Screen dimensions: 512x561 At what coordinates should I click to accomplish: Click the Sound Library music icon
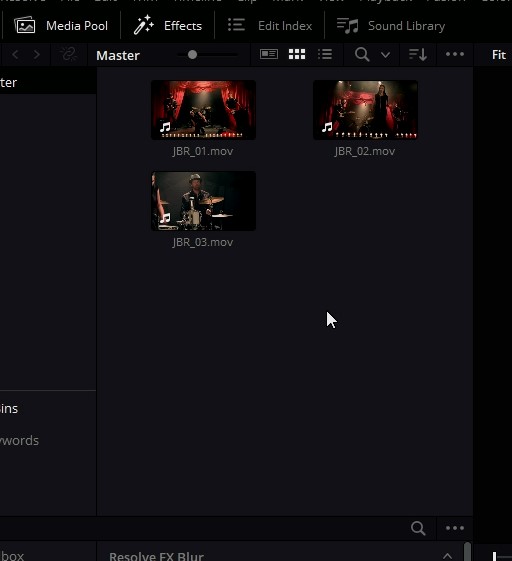347,26
